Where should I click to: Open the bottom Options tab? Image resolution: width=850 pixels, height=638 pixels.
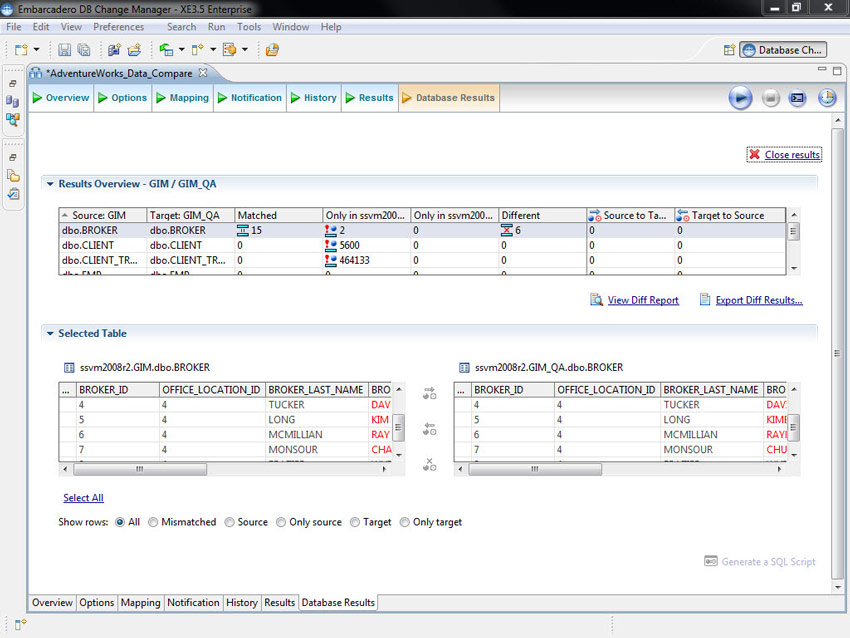[96, 603]
